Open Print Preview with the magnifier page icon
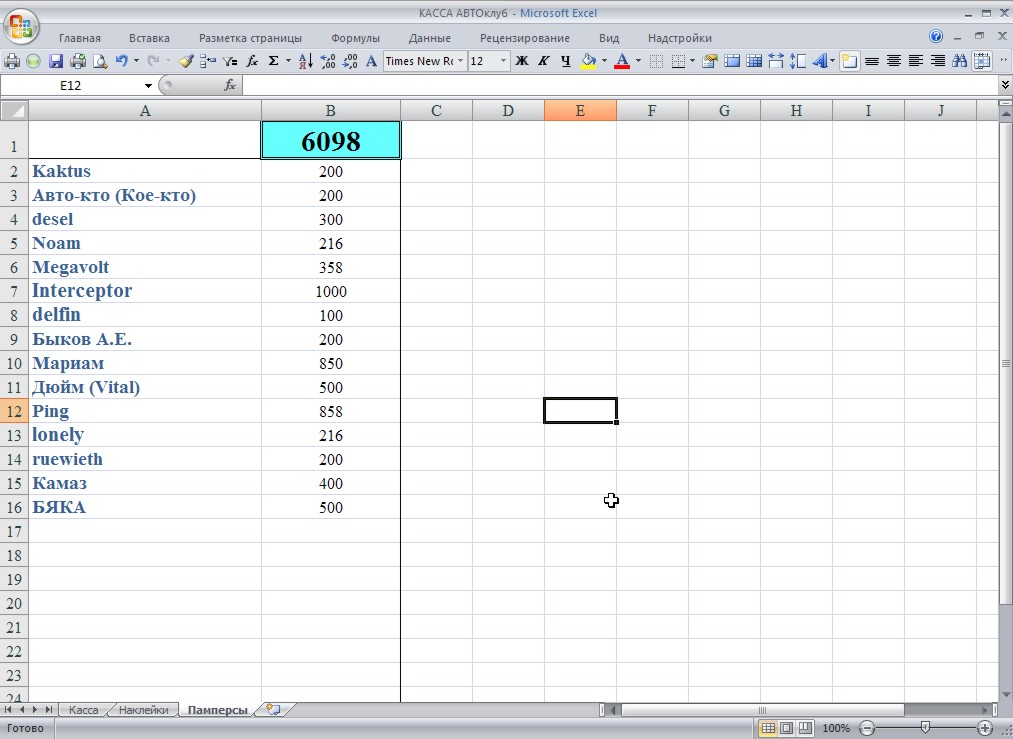Screen dimensions: 1013x739 100,61
